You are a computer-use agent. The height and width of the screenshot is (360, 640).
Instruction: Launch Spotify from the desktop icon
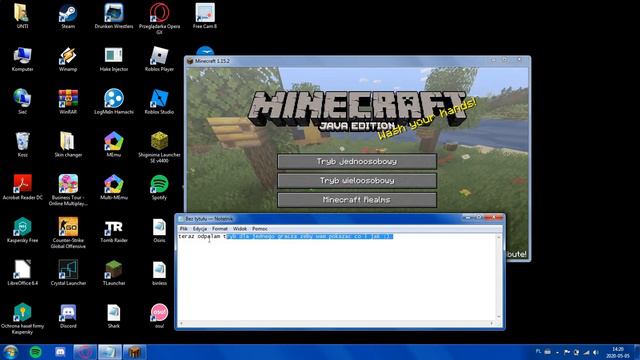(159, 187)
